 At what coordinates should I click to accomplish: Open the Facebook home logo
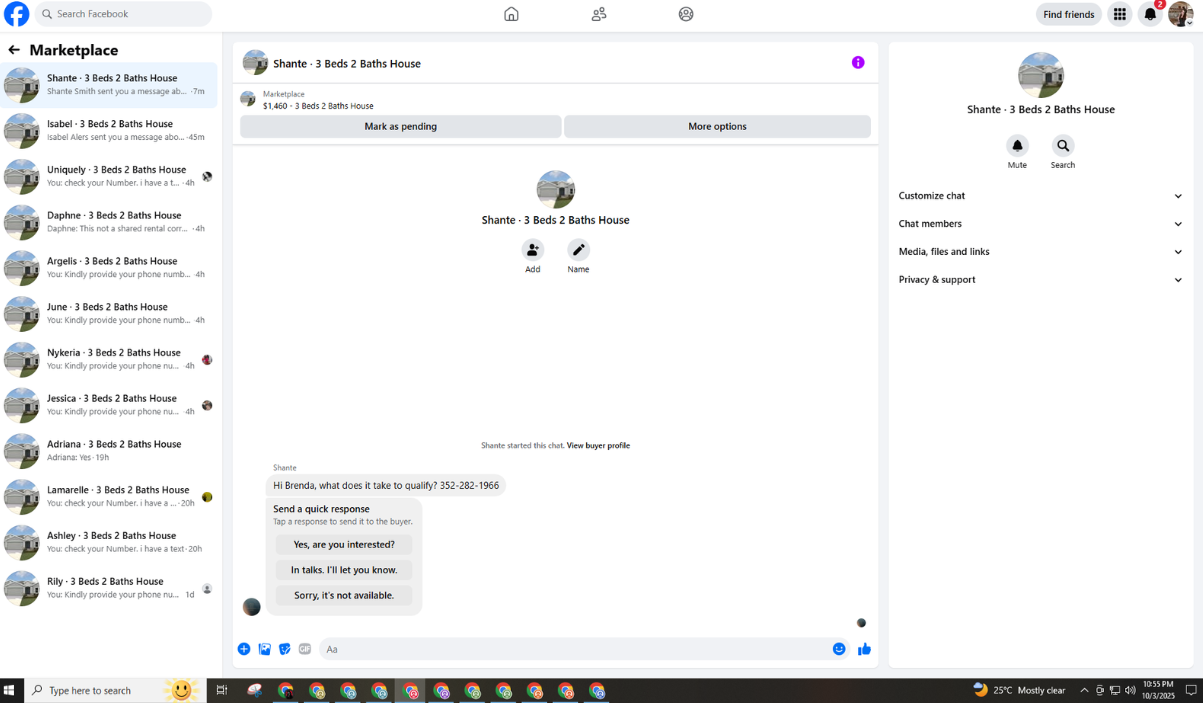tap(17, 14)
